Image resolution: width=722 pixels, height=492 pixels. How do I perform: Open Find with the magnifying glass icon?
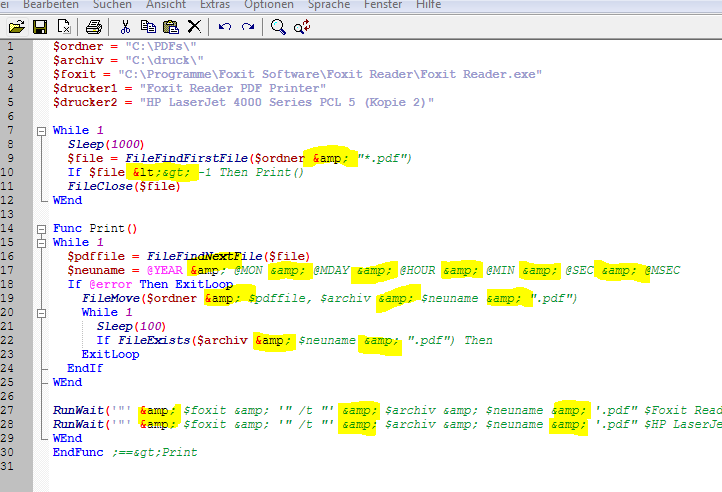coord(278,26)
